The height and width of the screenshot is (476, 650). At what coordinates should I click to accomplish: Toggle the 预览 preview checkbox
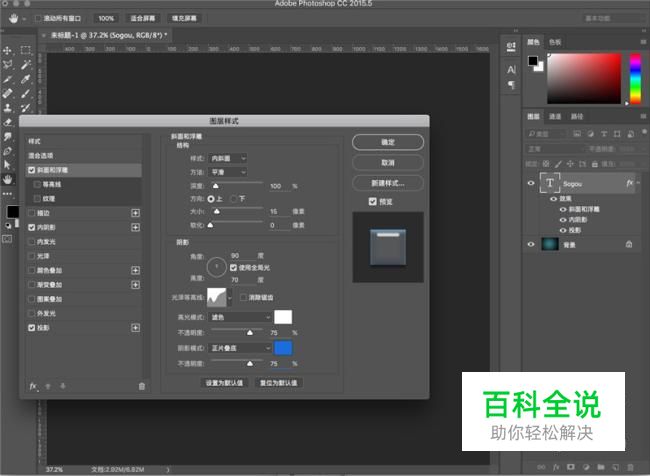[372, 202]
